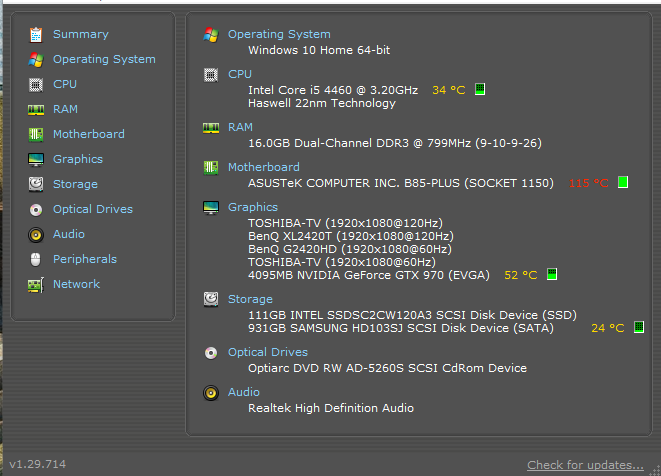Click the Optical Drives heading link in summary
The image size is (661, 476).
[268, 352]
